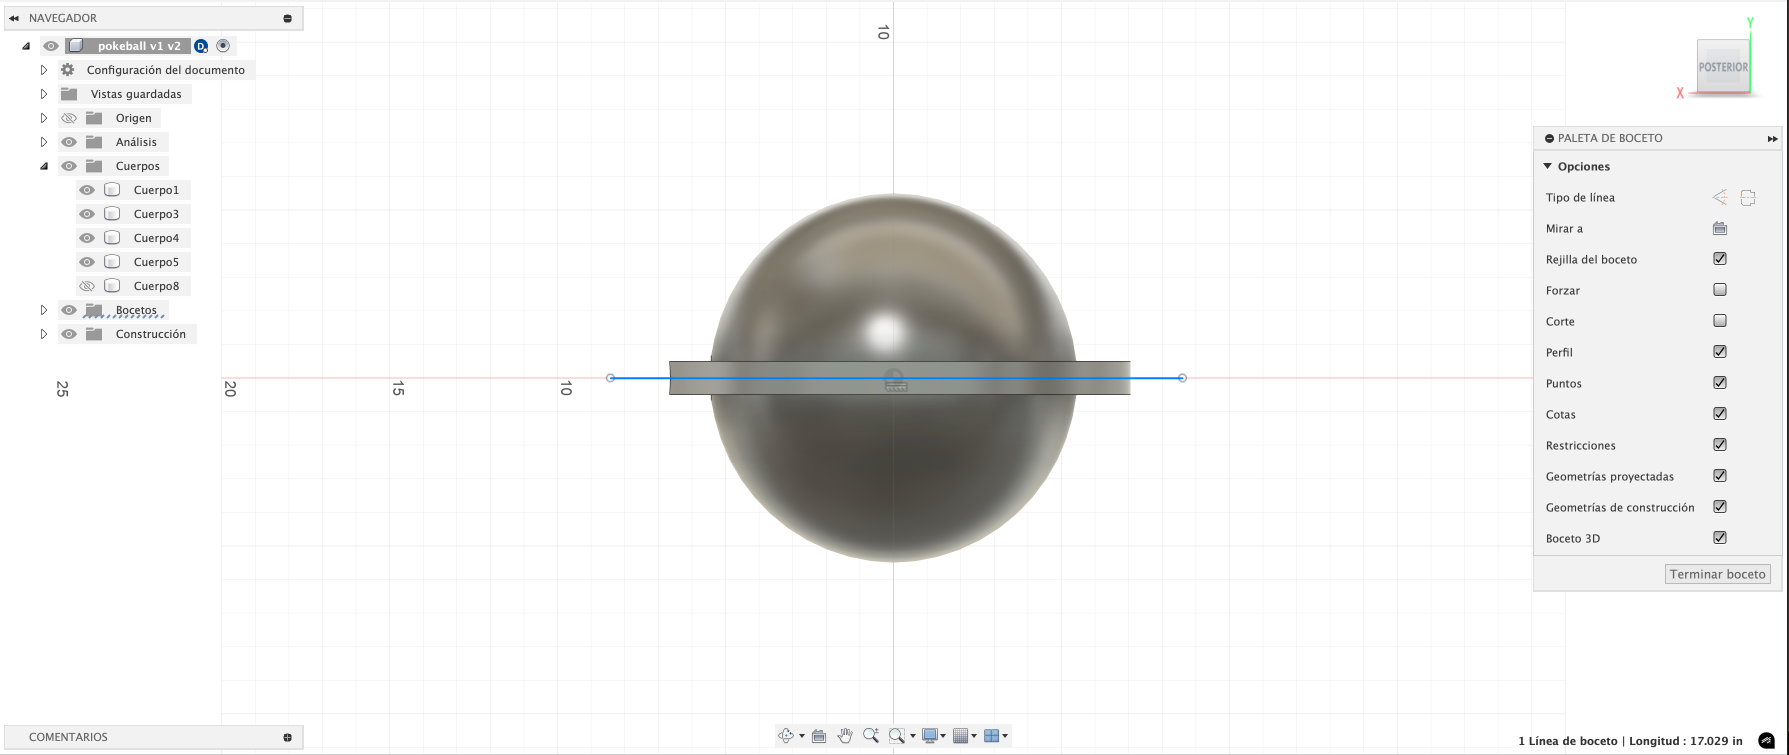Expand the Vistas guardadas node

(44, 94)
